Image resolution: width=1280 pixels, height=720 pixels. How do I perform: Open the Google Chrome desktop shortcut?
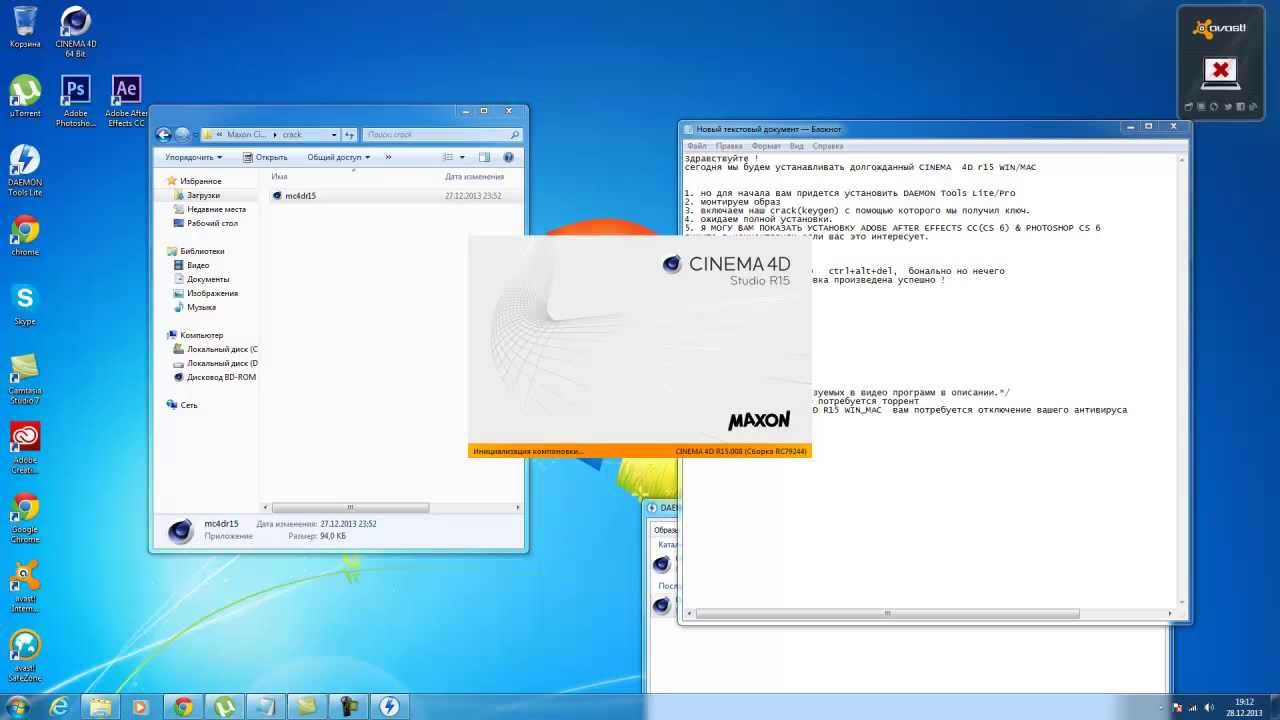point(25,518)
